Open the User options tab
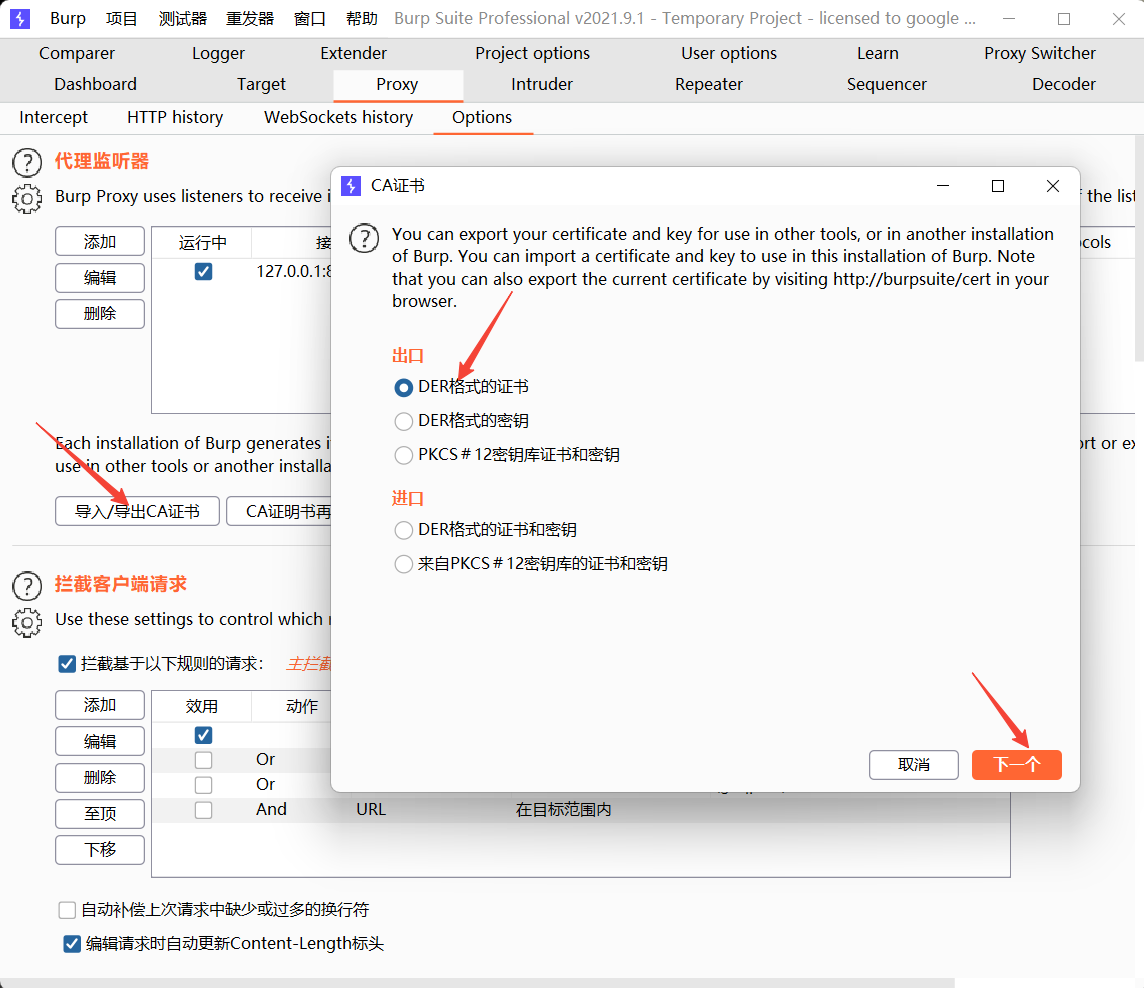The width and height of the screenshot is (1144, 988). [x=729, y=53]
